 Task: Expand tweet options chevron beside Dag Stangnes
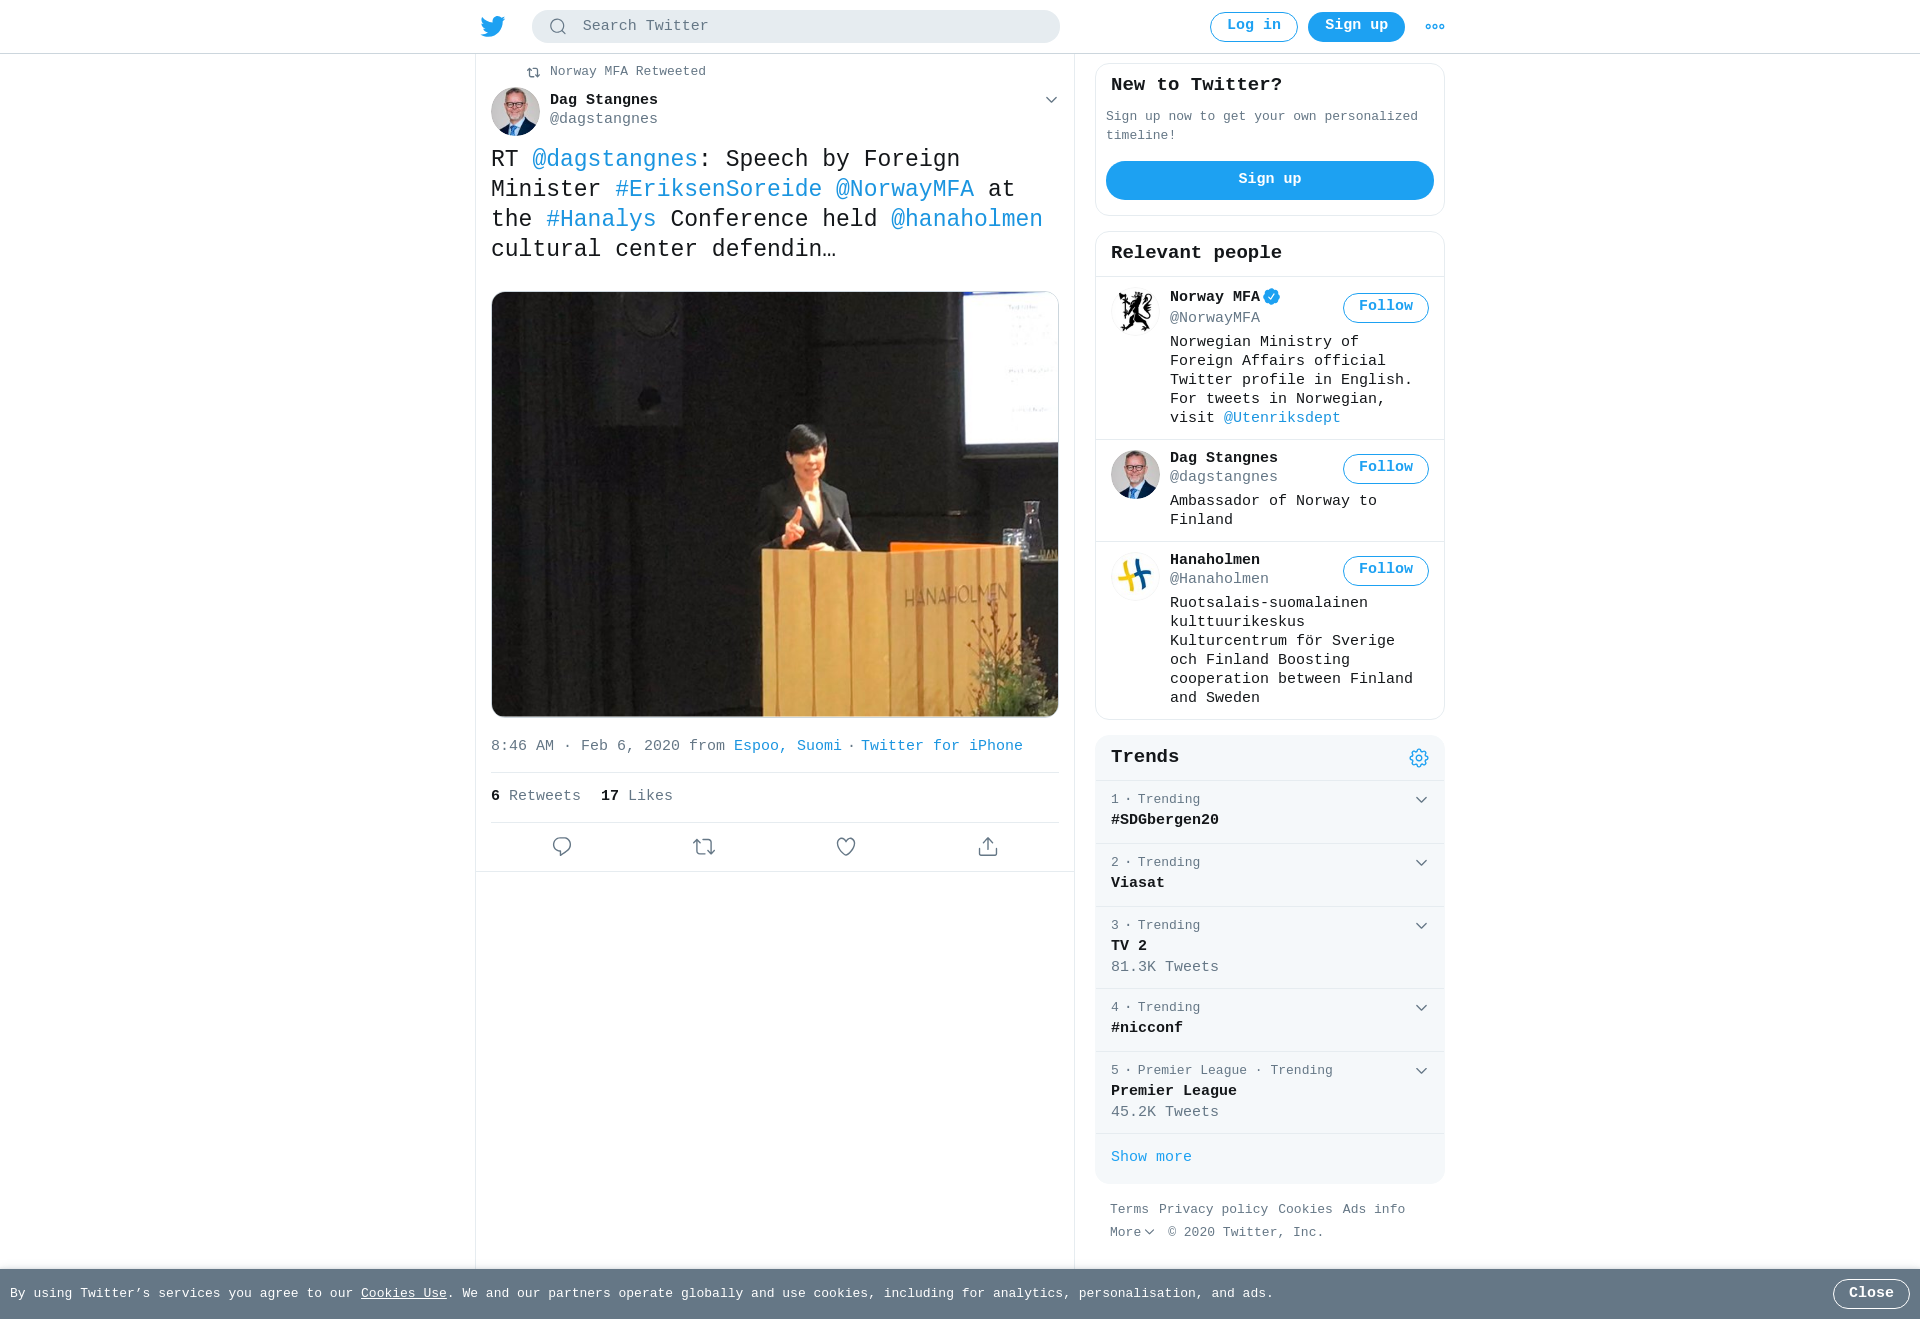[x=1051, y=100]
